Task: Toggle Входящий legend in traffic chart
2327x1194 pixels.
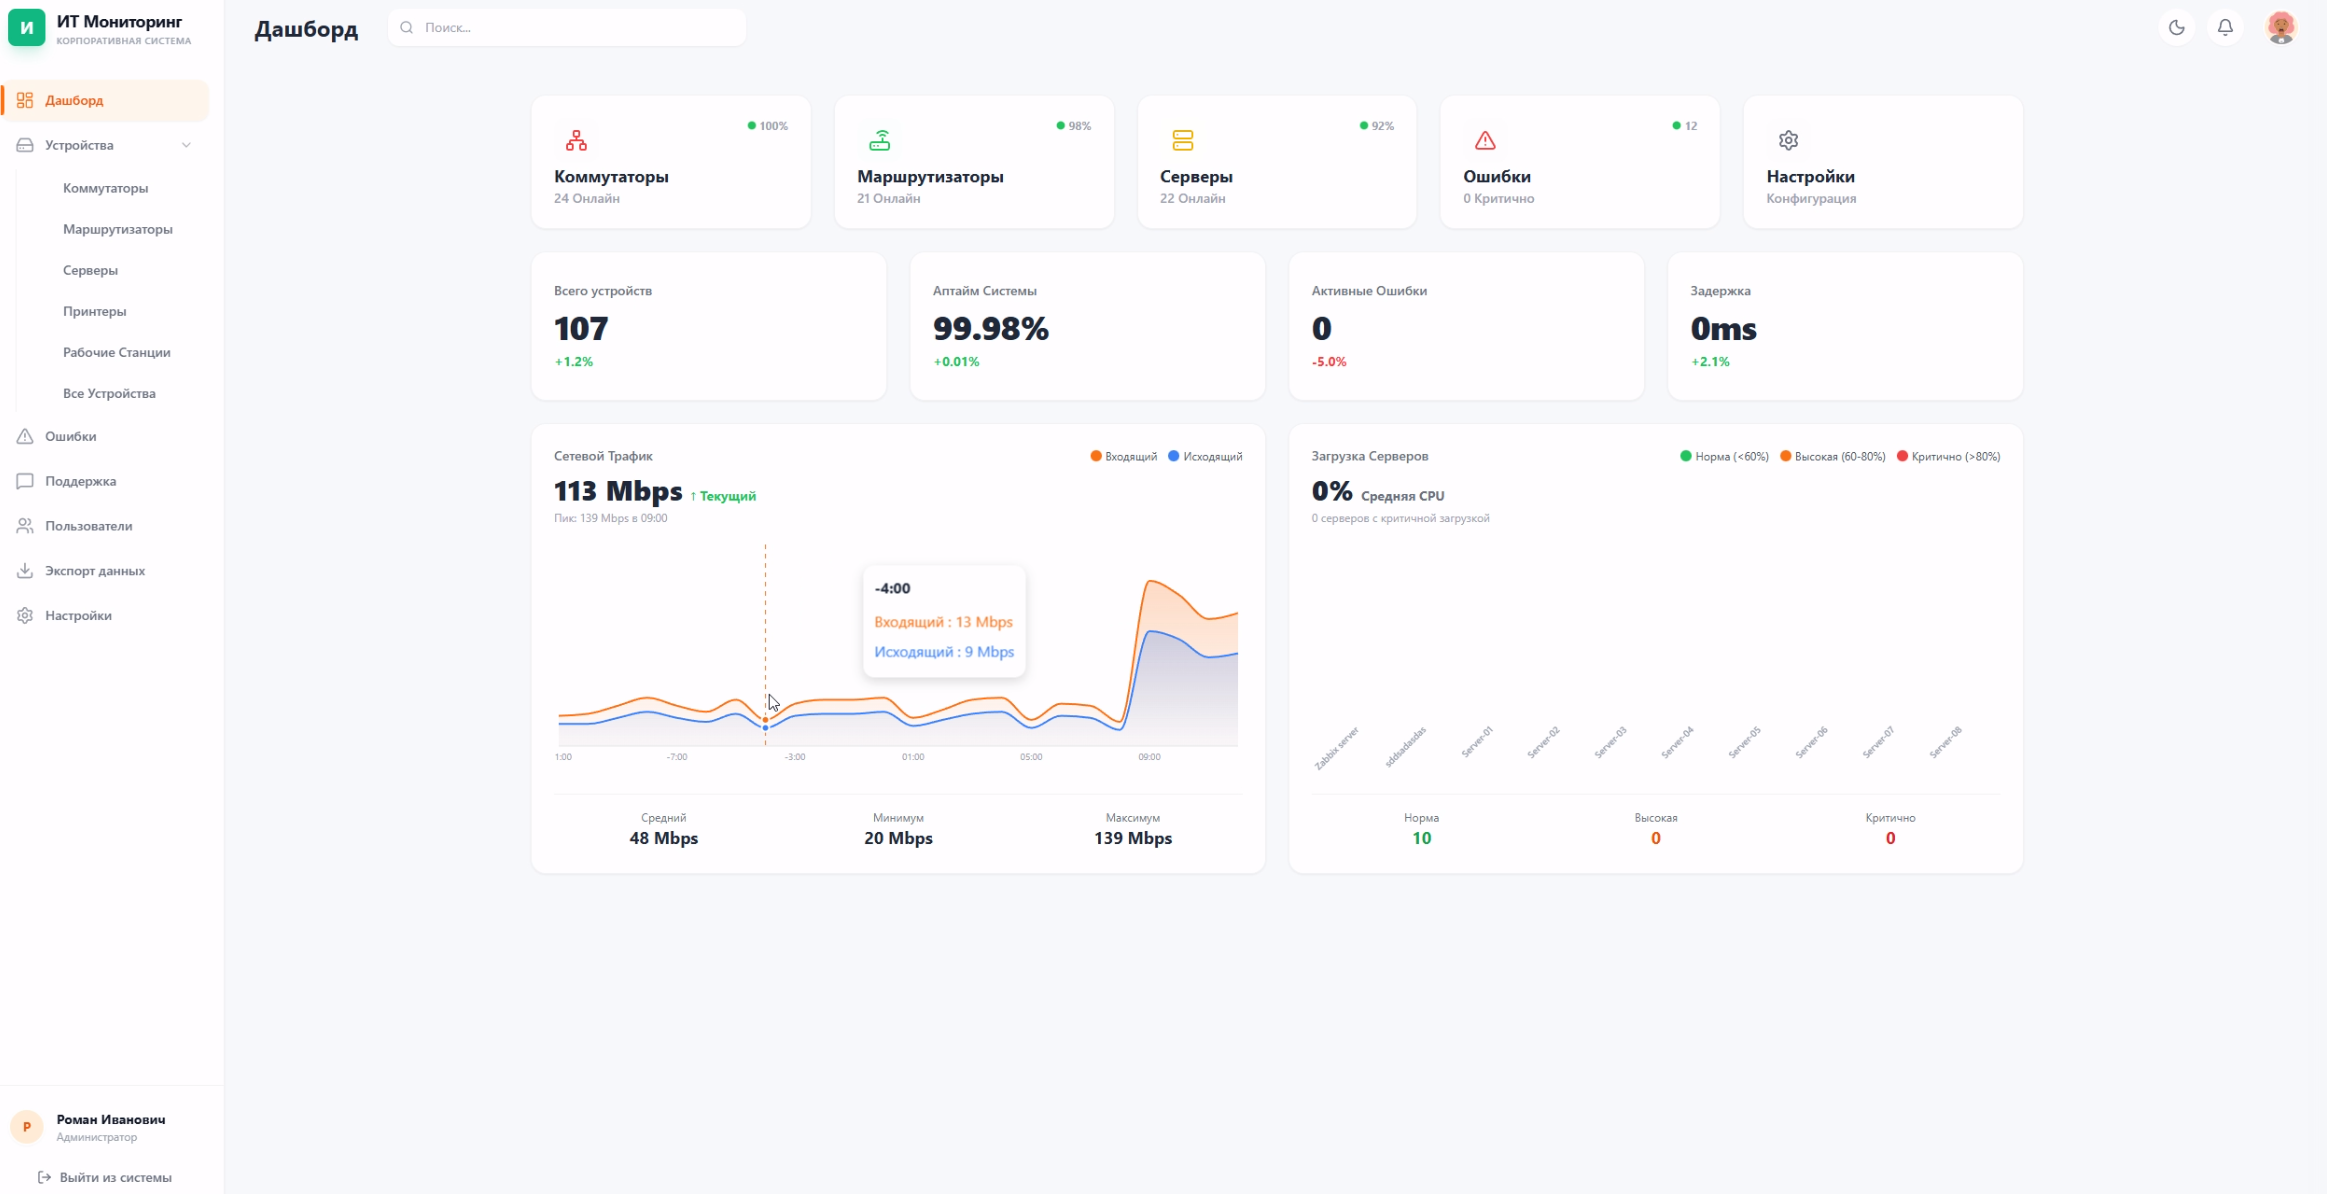Action: coord(1124,457)
